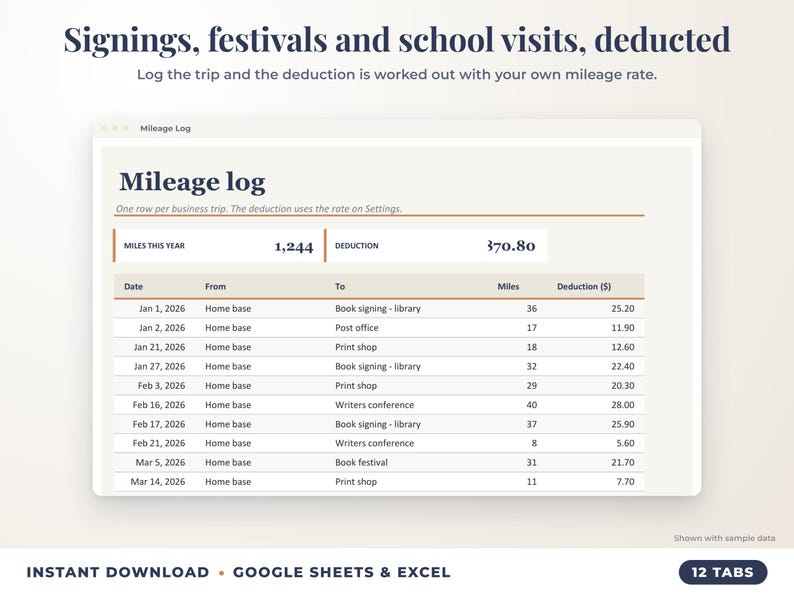Click miles value 36
This screenshot has width=794, height=596.
pyautogui.click(x=531, y=308)
